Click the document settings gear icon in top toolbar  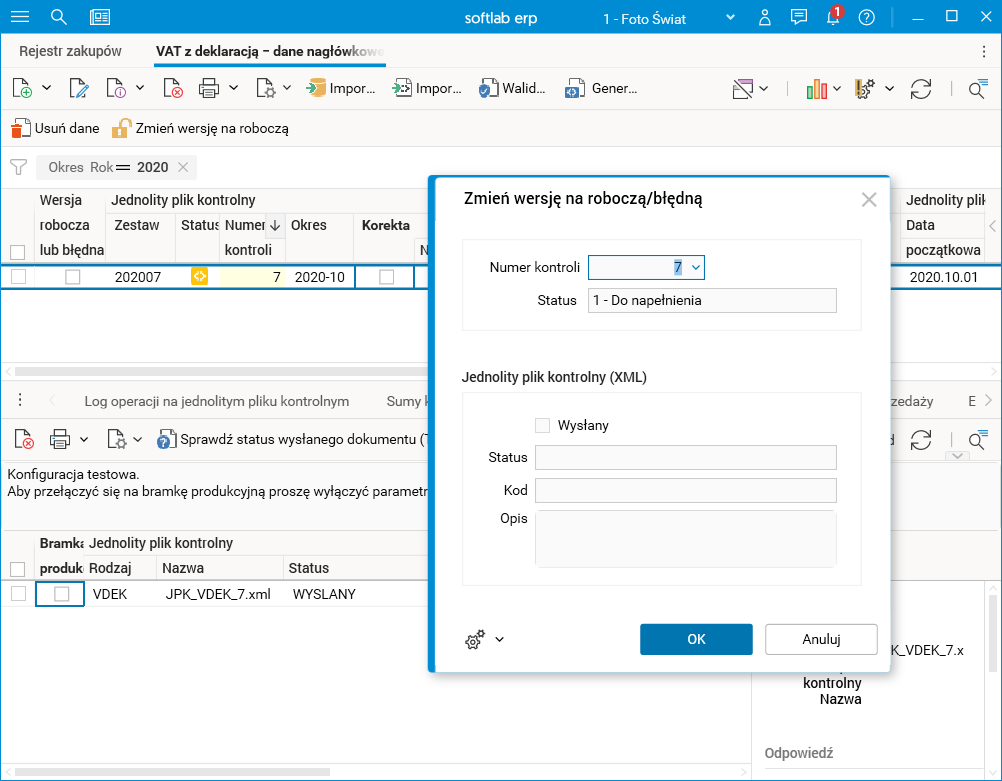click(265, 88)
